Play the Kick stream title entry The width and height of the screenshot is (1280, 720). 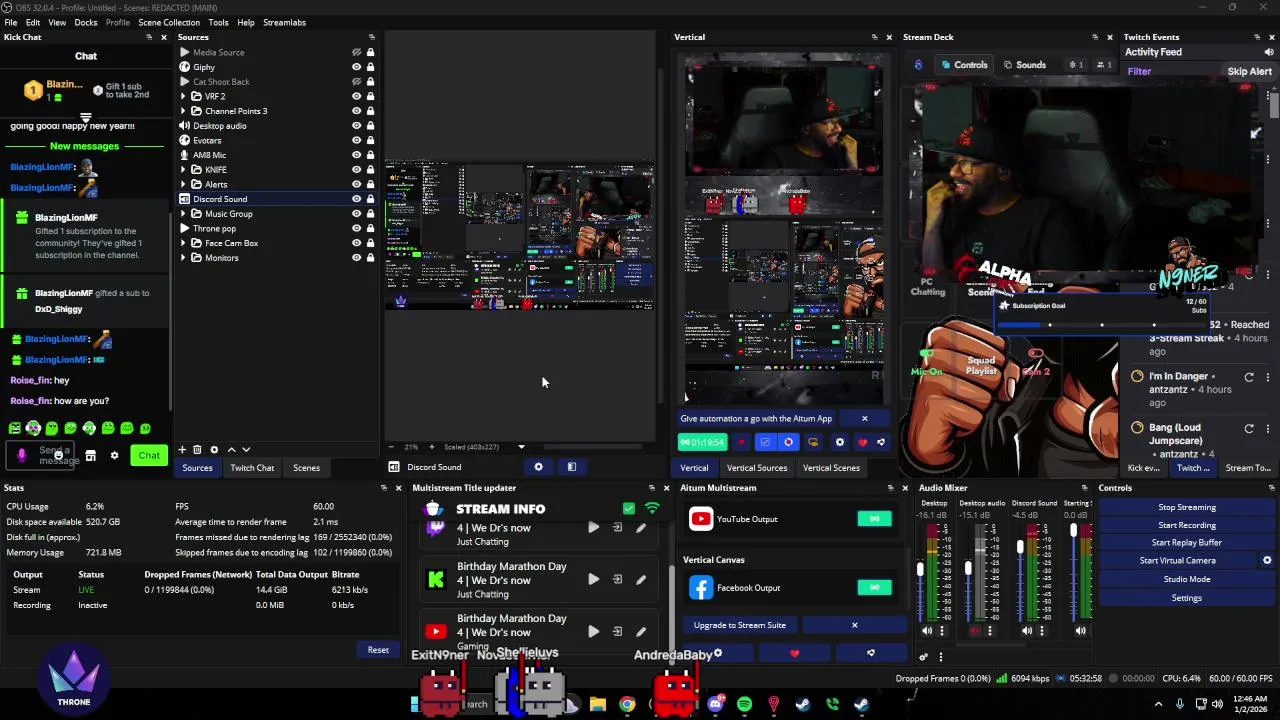594,579
